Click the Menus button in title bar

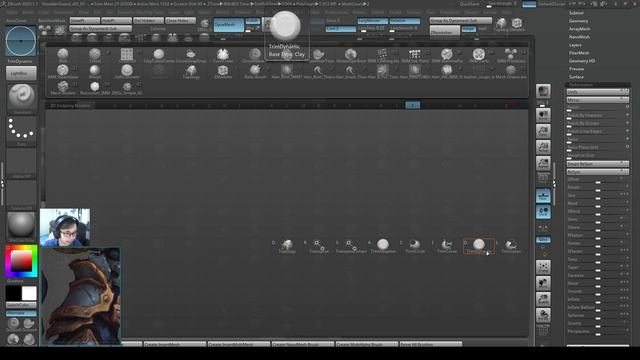pyautogui.click(x=529, y=4)
